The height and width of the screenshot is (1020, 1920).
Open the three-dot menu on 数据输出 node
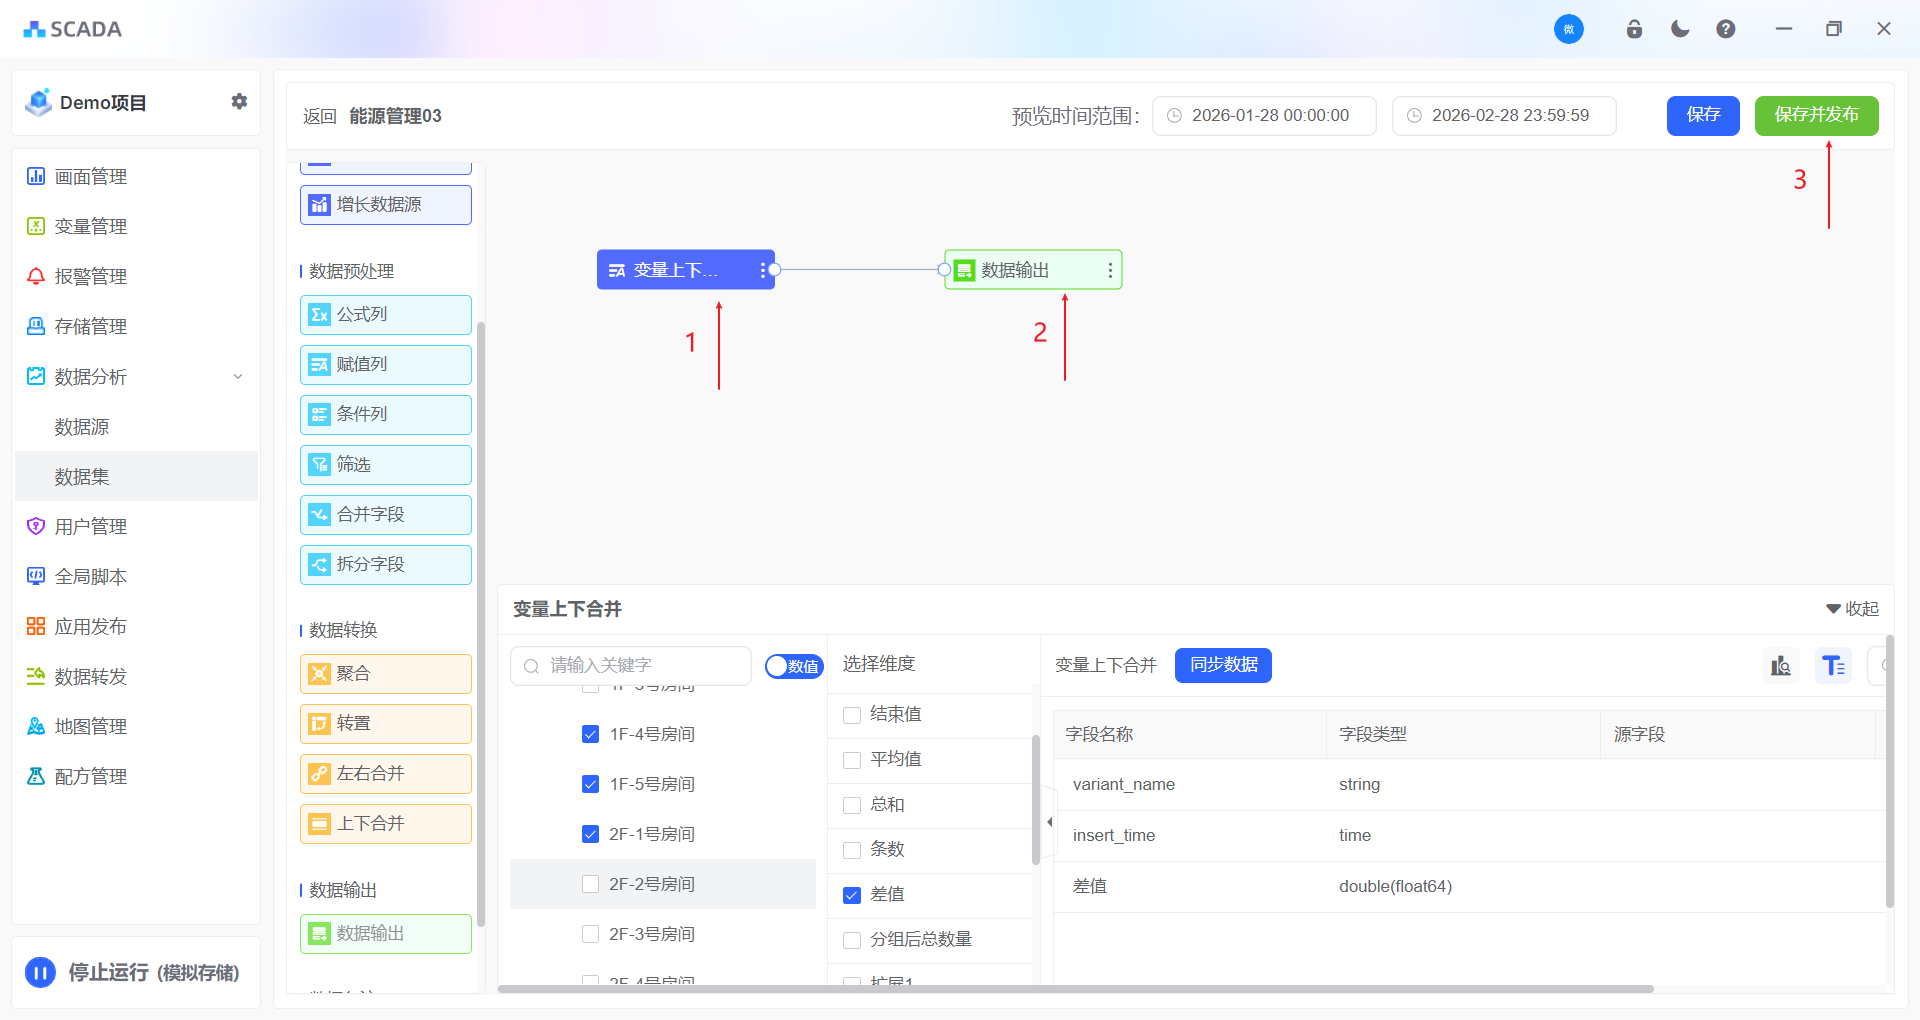pos(1110,270)
